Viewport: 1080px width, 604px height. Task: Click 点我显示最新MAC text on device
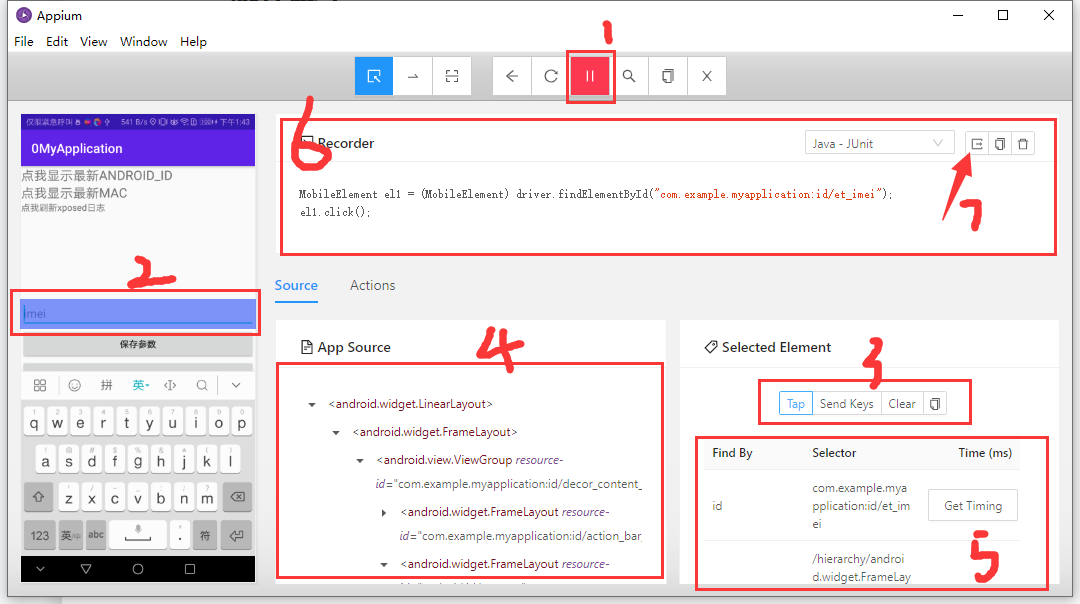click(x=74, y=193)
